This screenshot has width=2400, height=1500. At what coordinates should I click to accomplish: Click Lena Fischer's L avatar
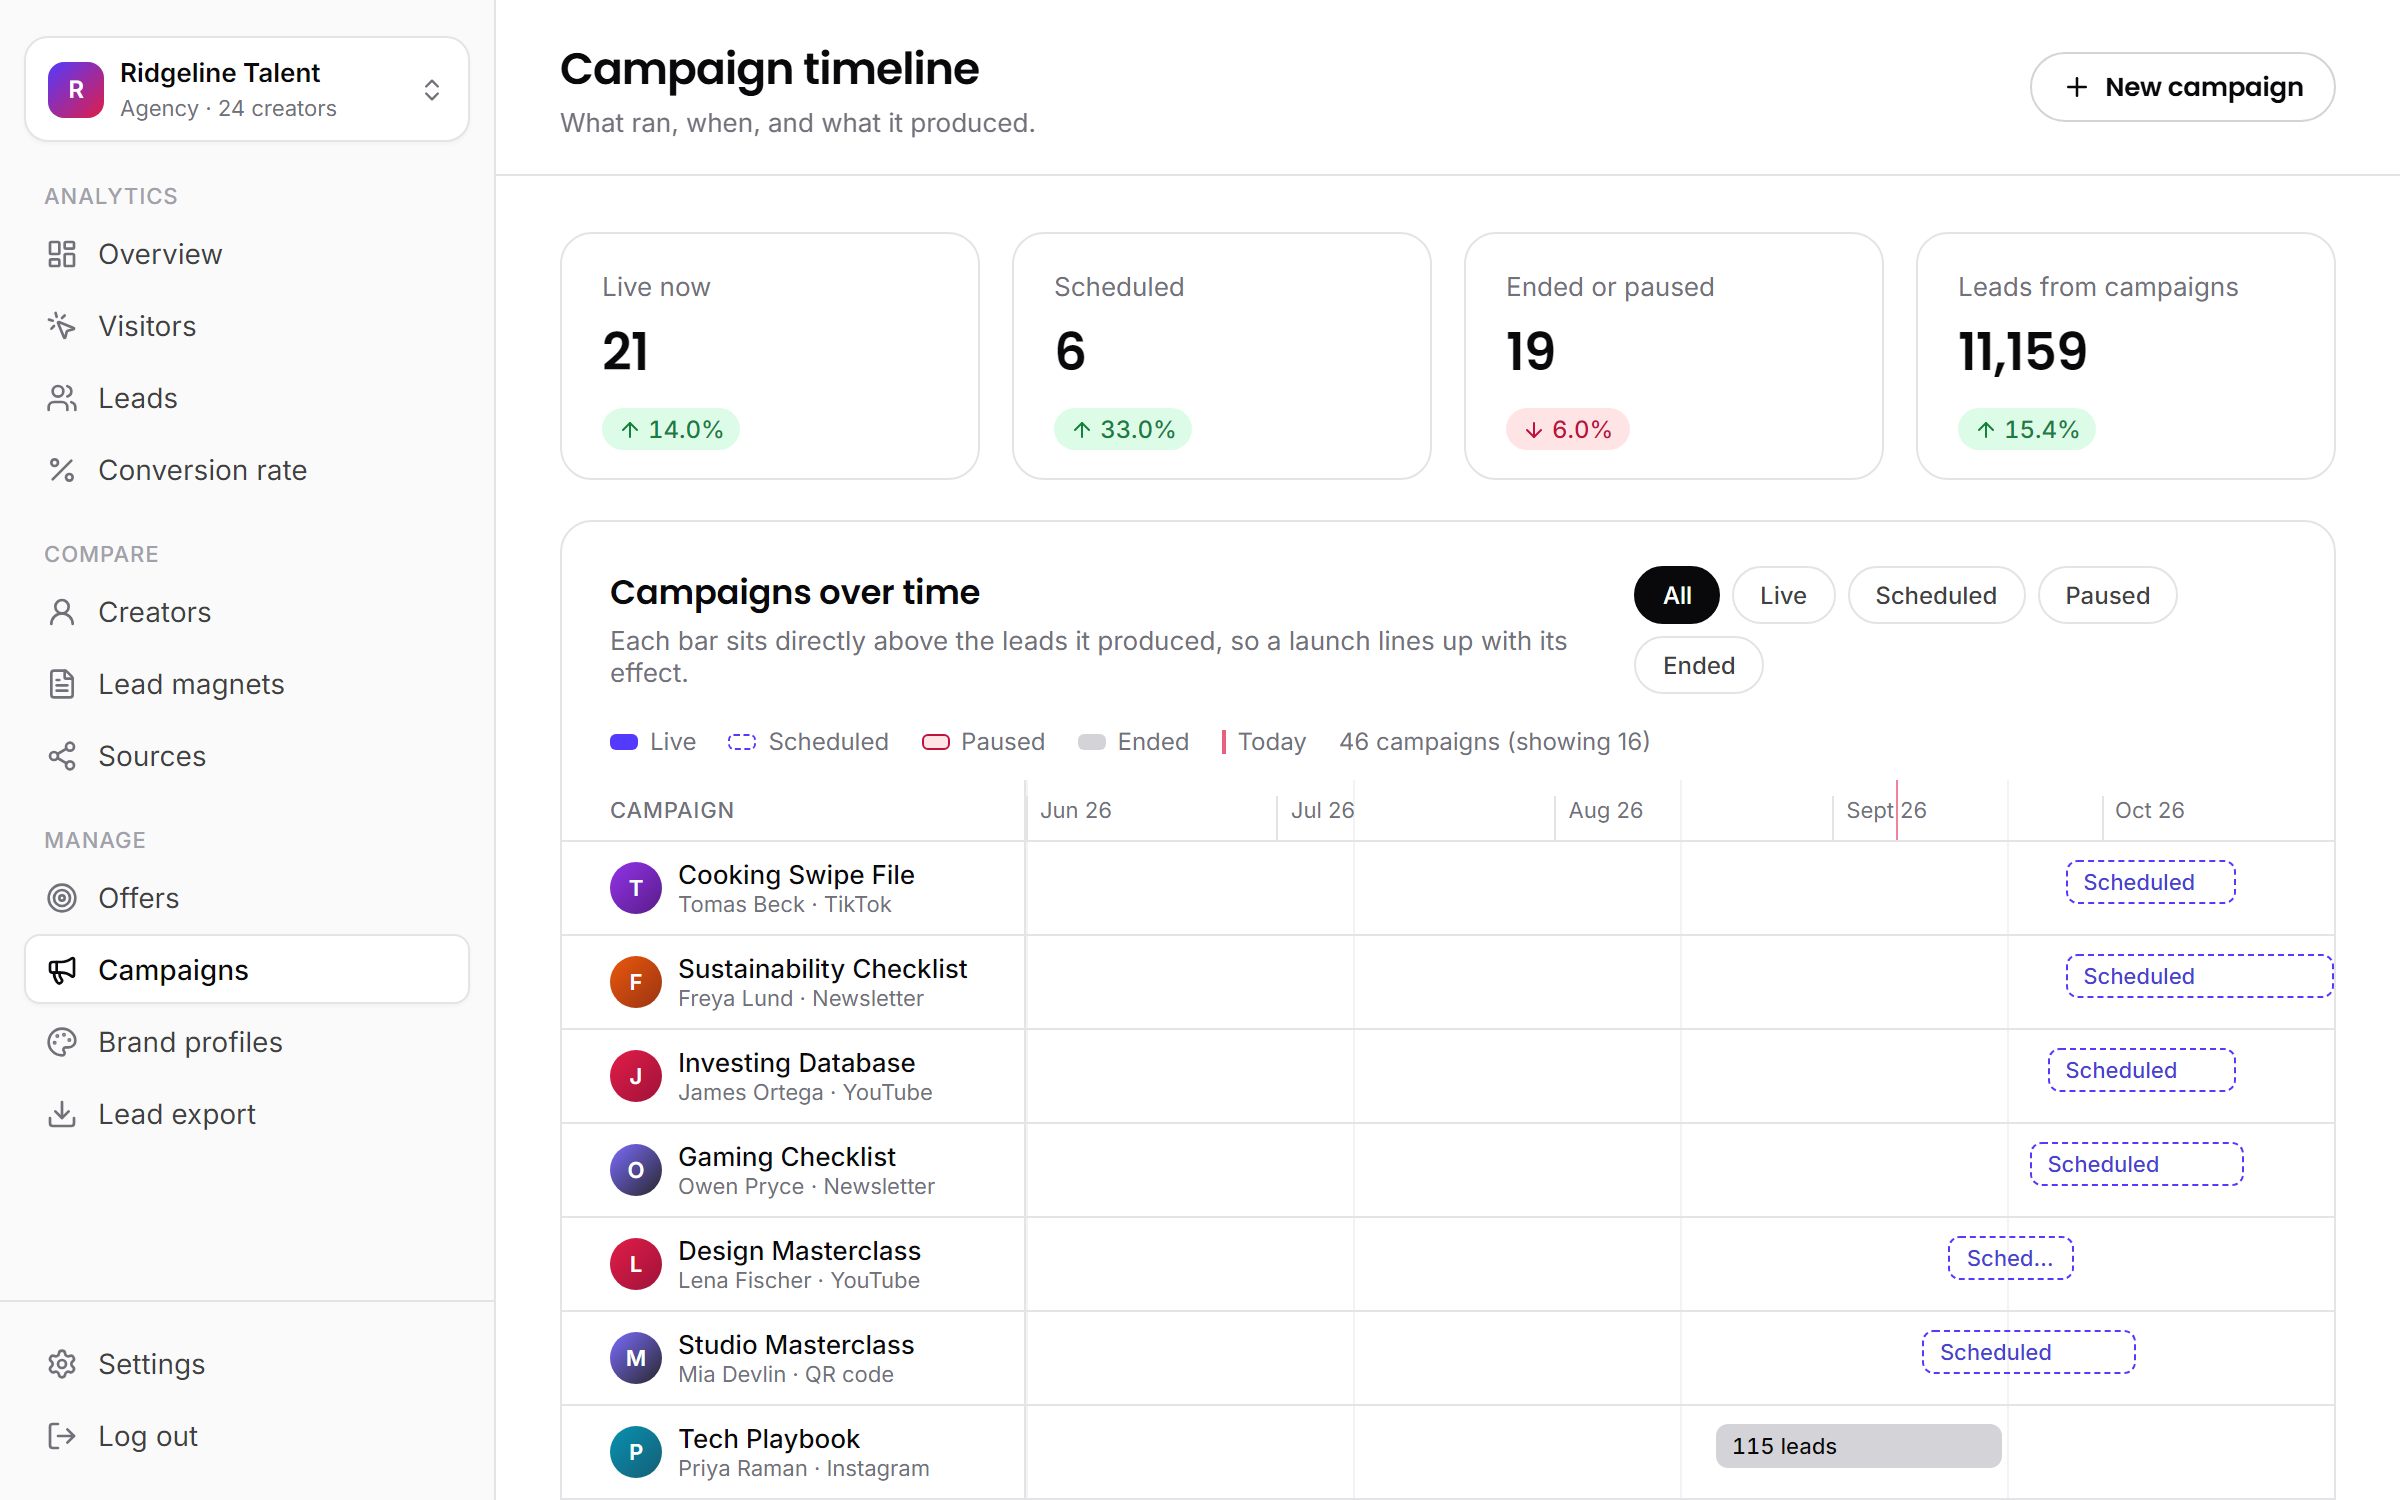636,1264
